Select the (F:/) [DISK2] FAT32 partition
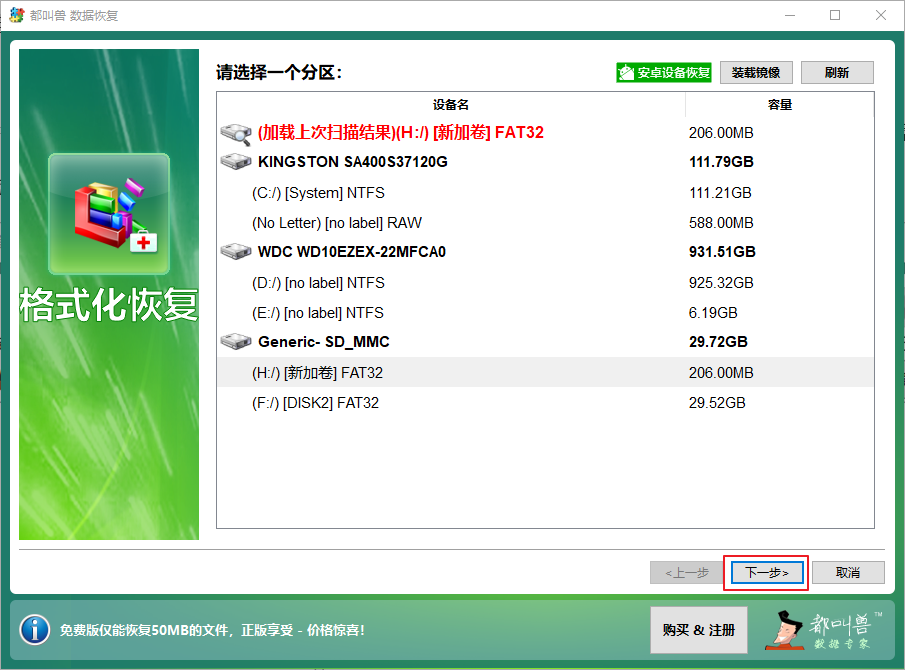The width and height of the screenshot is (905, 670). click(x=317, y=402)
